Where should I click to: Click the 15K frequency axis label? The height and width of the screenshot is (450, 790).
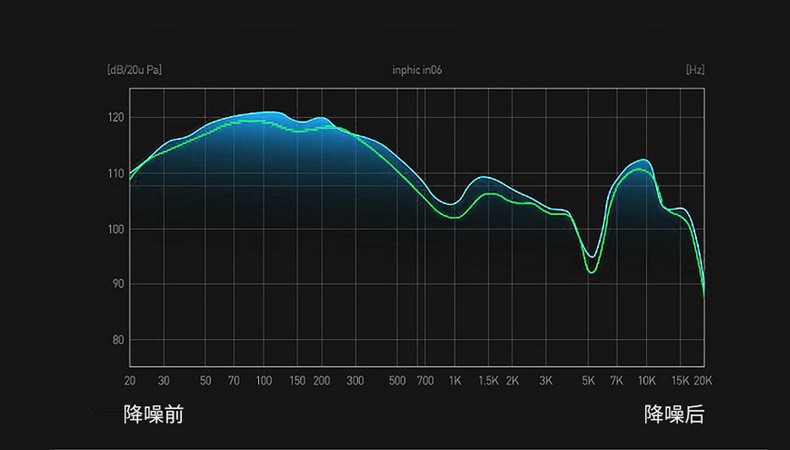coord(680,381)
